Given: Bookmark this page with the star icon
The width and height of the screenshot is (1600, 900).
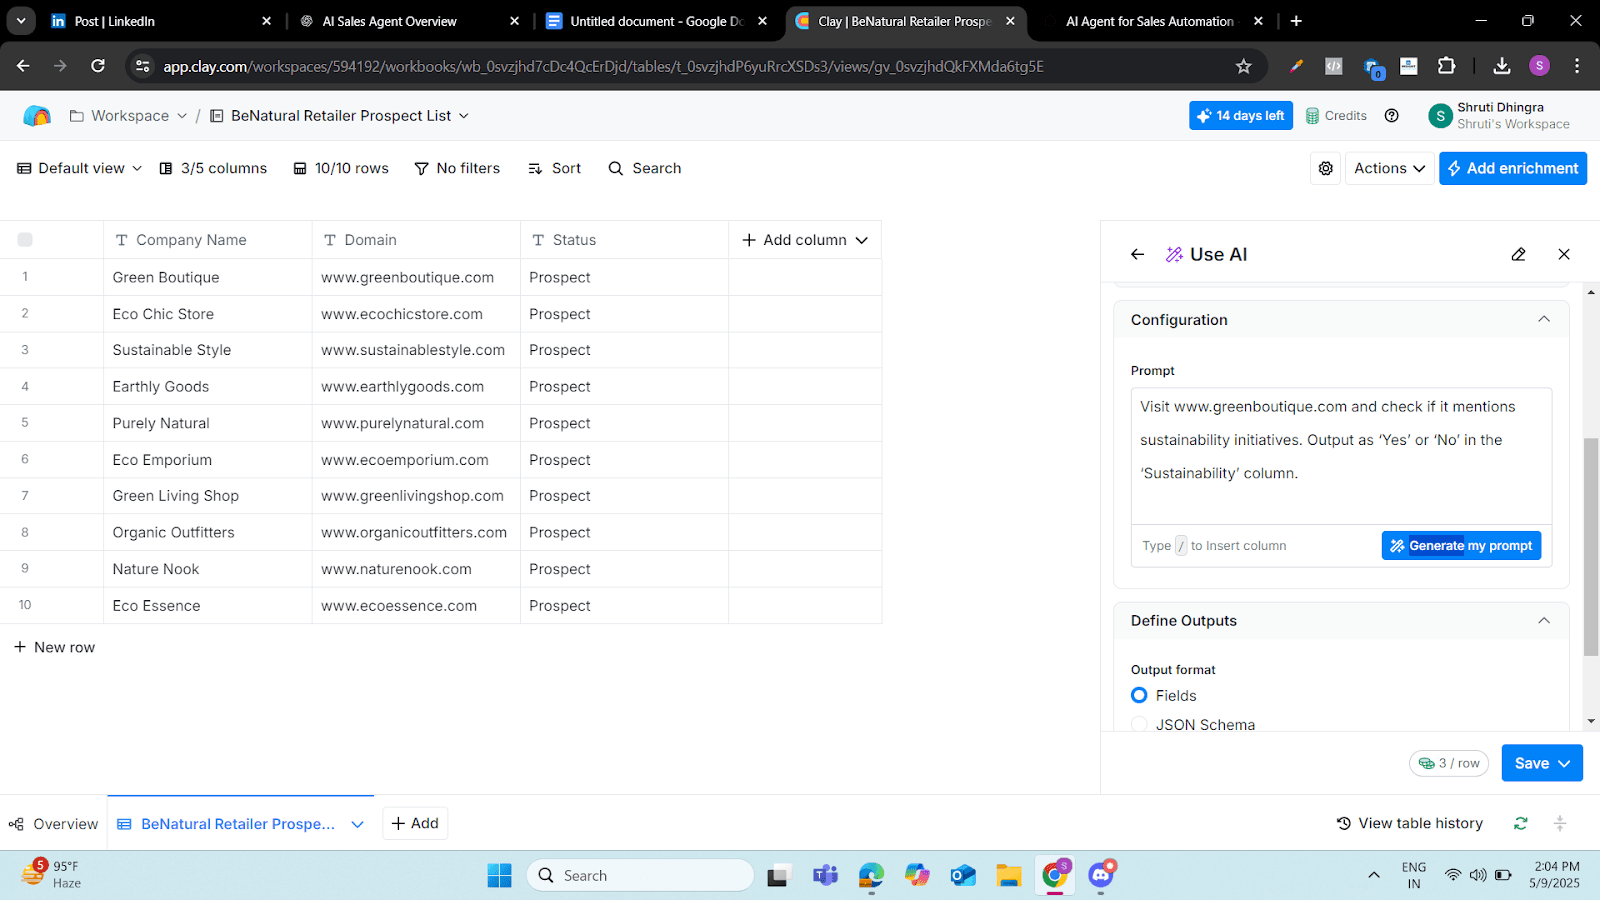Looking at the screenshot, I should tap(1244, 66).
